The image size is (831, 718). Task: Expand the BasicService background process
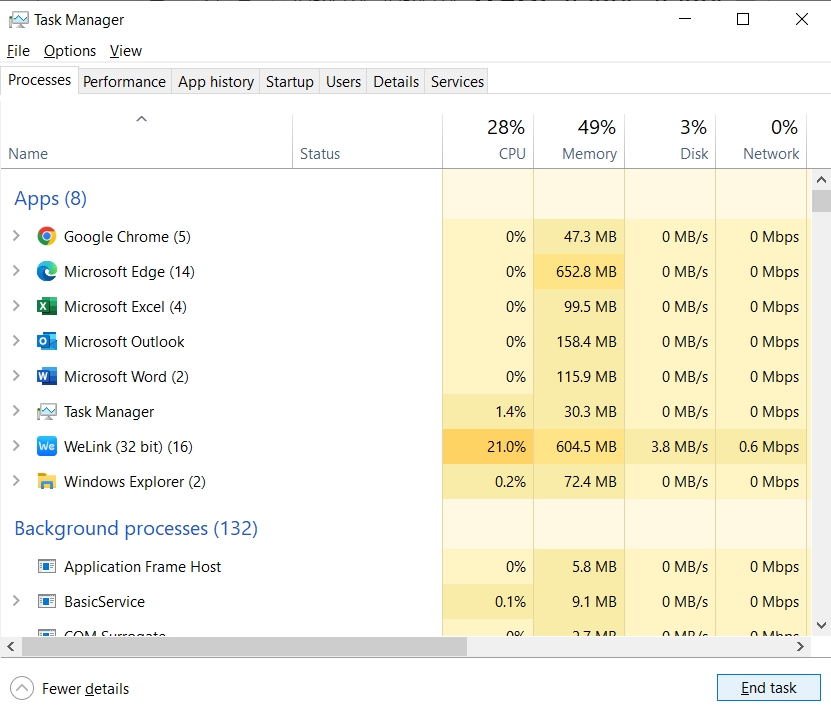click(16, 600)
